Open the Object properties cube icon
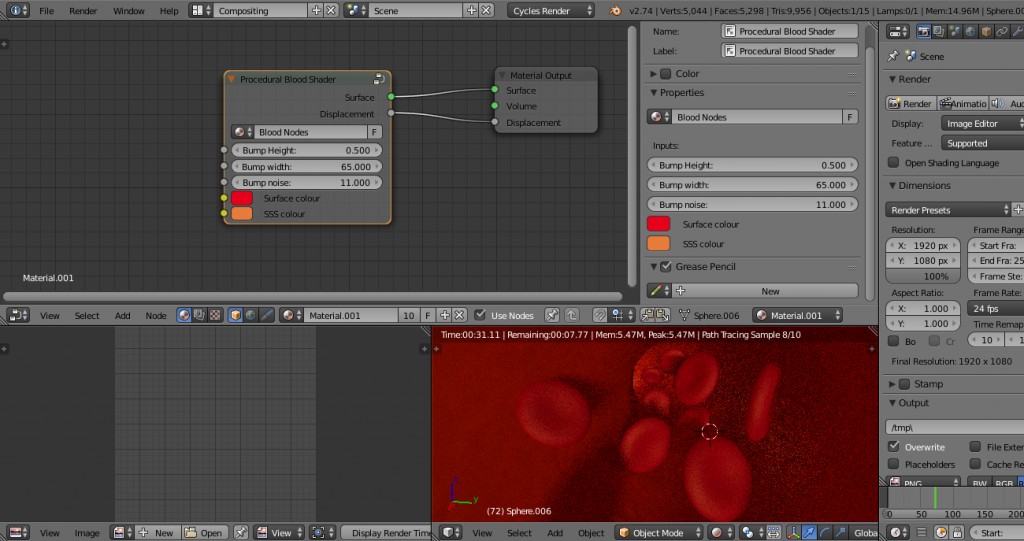Screen dimensions: 1024x541 coord(986,31)
